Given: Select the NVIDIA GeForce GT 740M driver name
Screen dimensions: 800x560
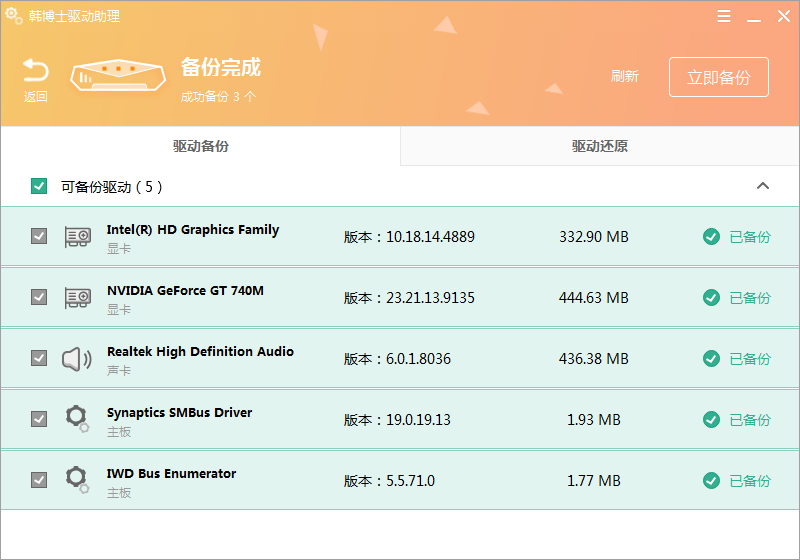Looking at the screenshot, I should 185,291.
